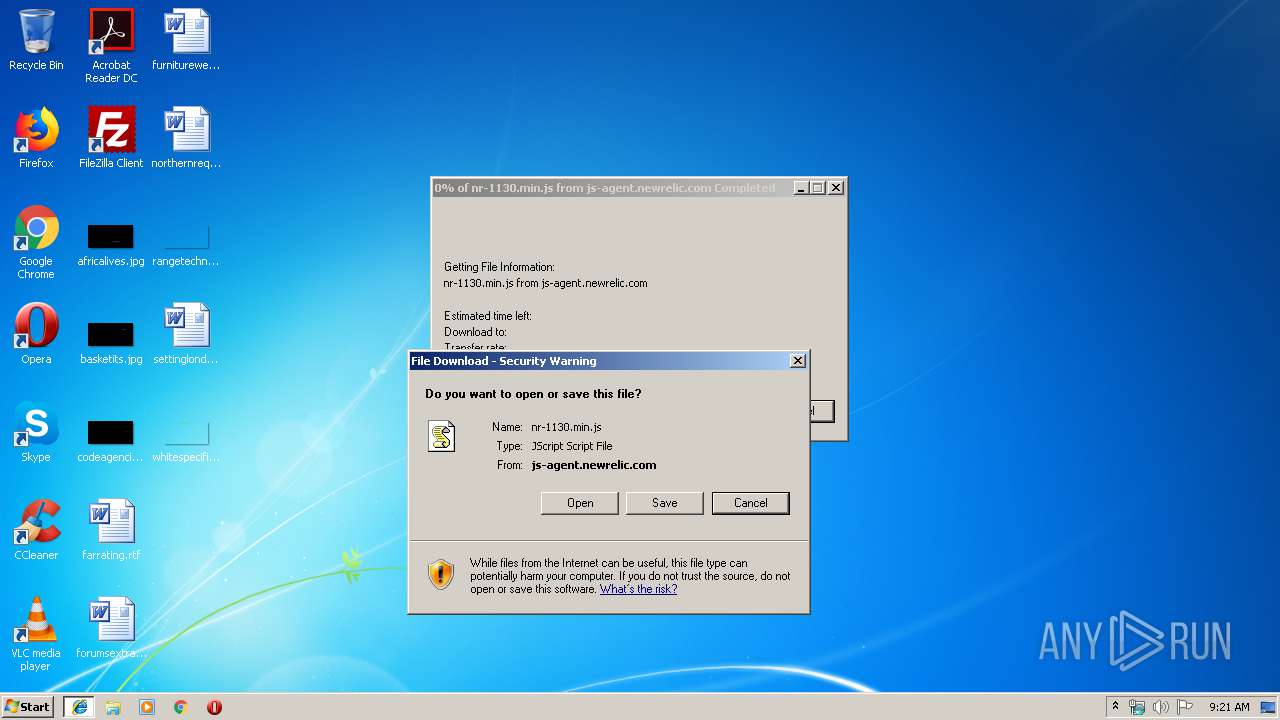Click "Do you want to open or save this file?"

click(x=533, y=394)
